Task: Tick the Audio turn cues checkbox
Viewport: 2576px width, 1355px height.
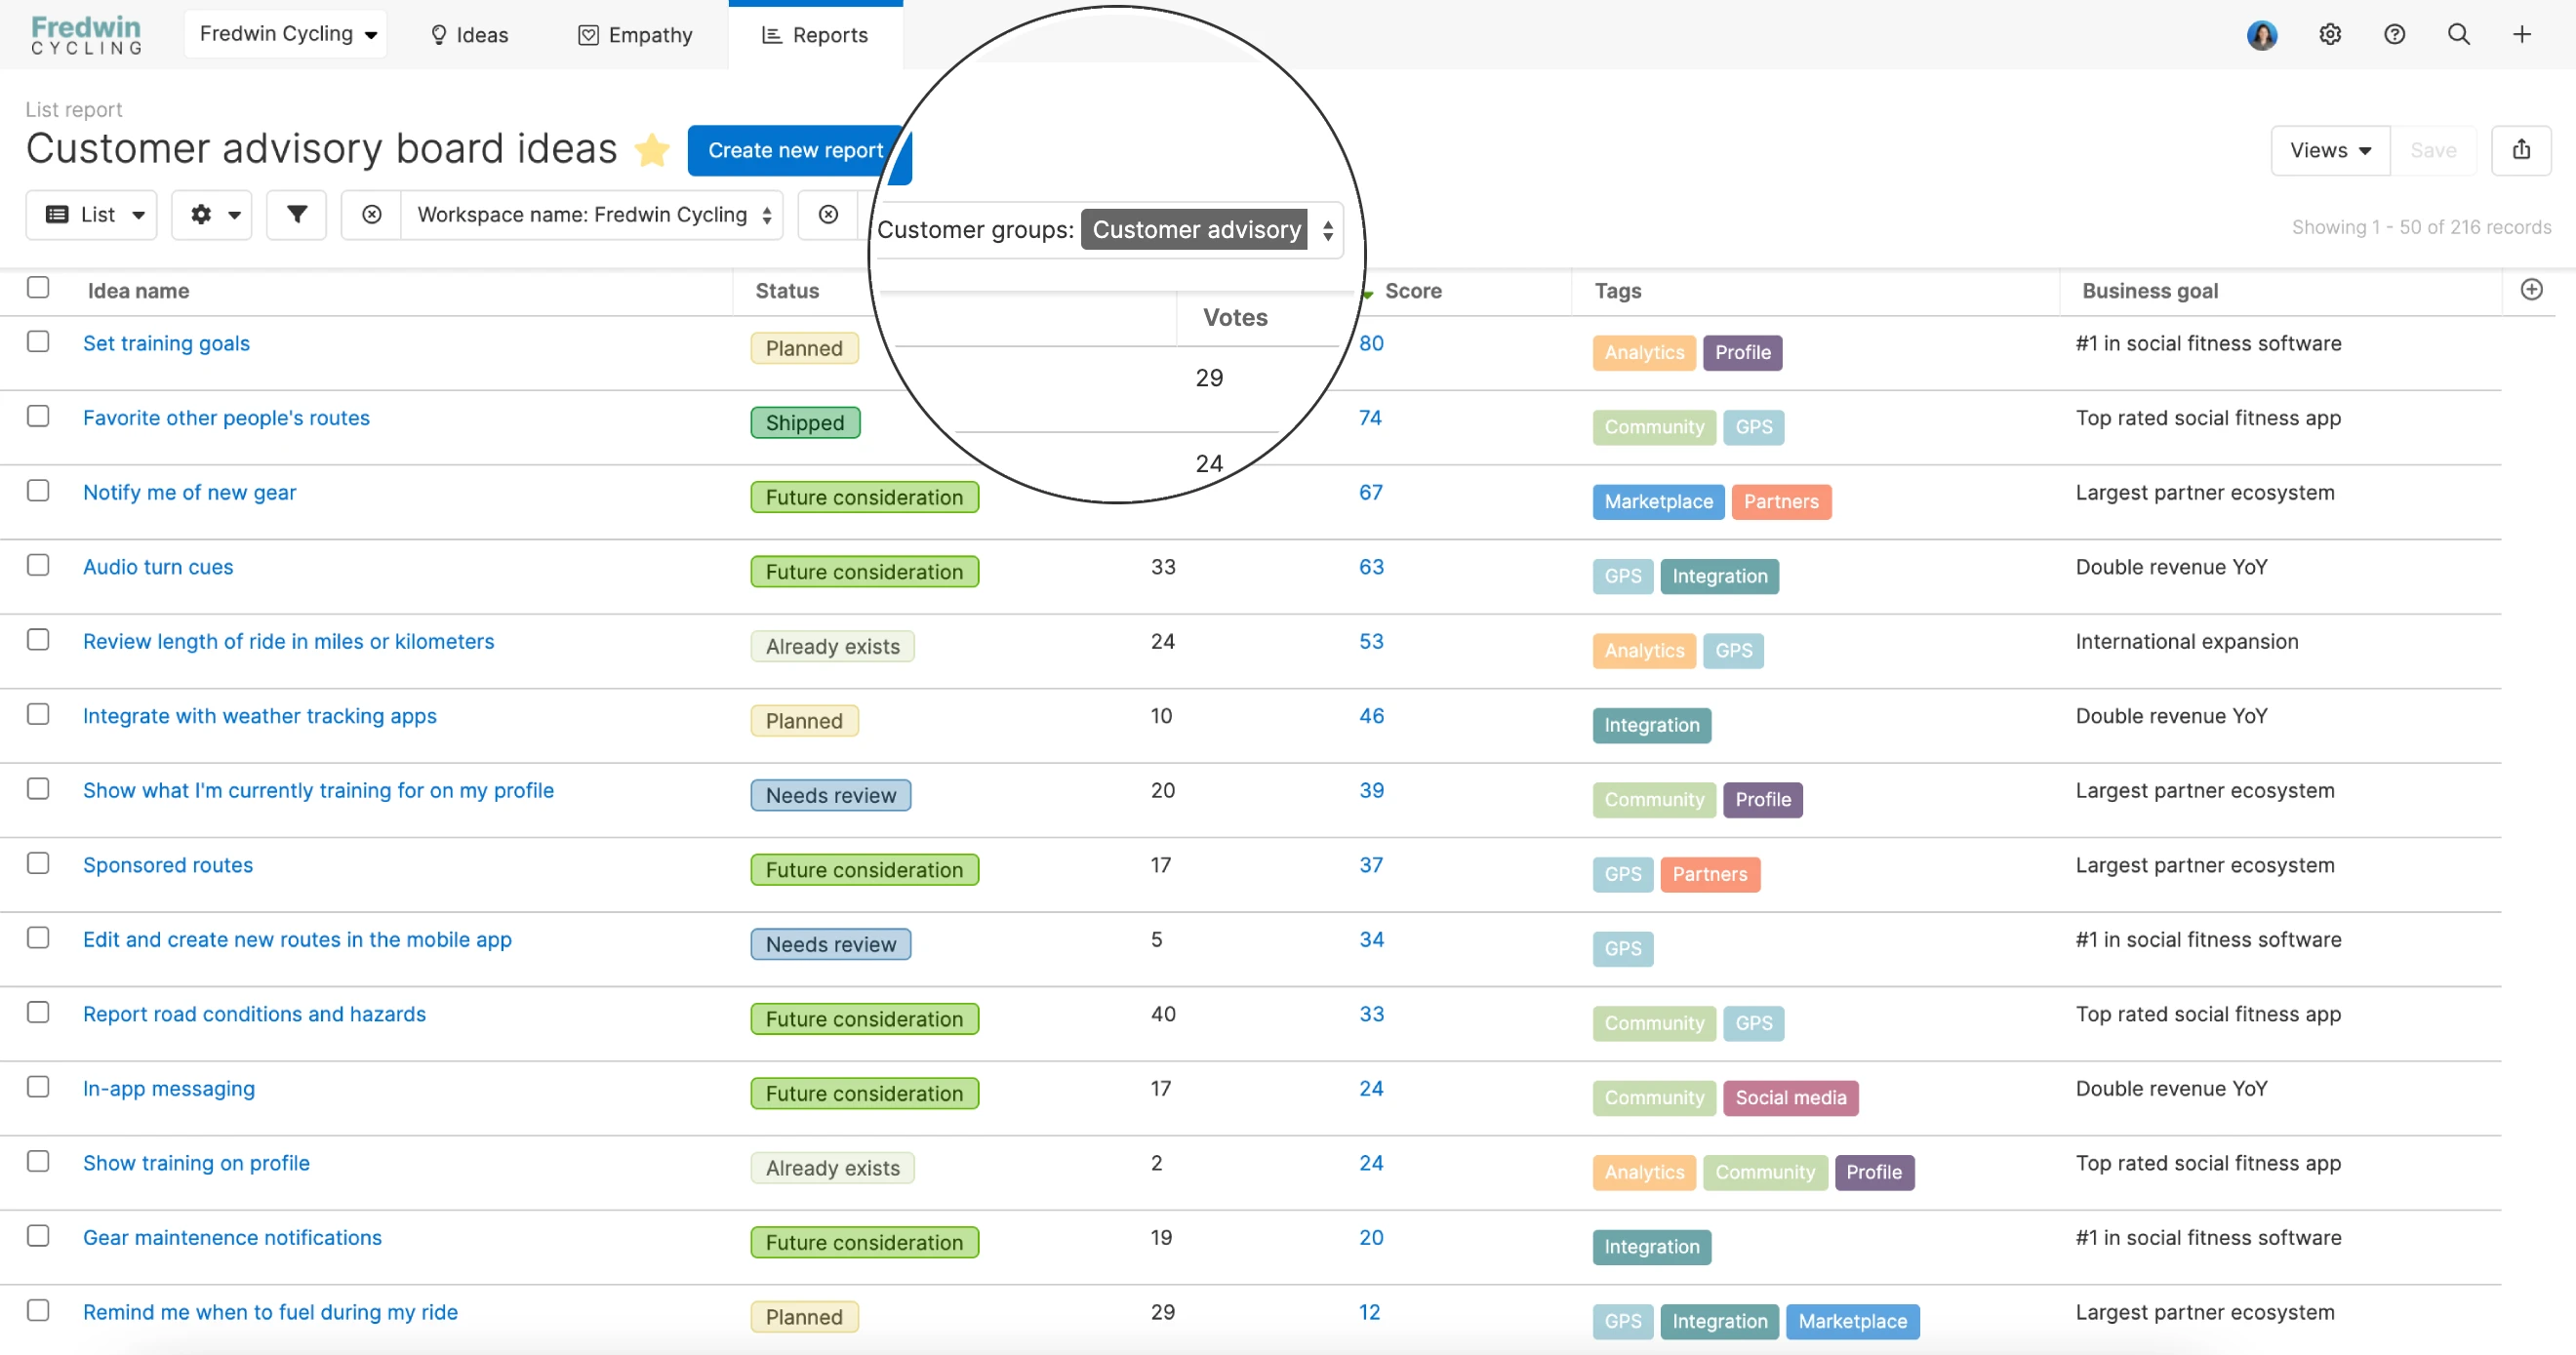Action: pos(38,565)
